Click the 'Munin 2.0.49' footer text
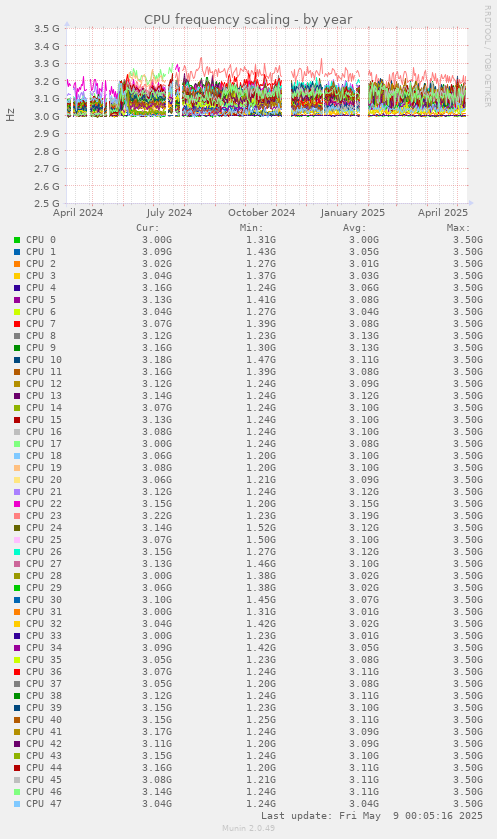Viewport: 497px width, 839px height. (249, 828)
